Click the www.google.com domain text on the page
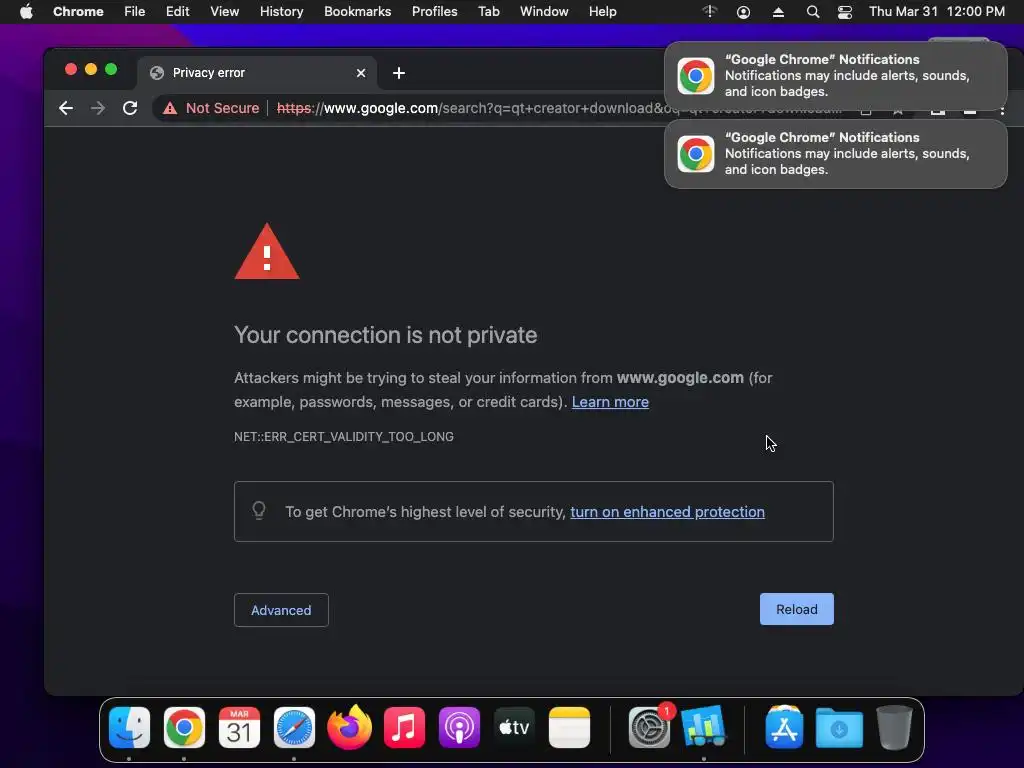 680,378
